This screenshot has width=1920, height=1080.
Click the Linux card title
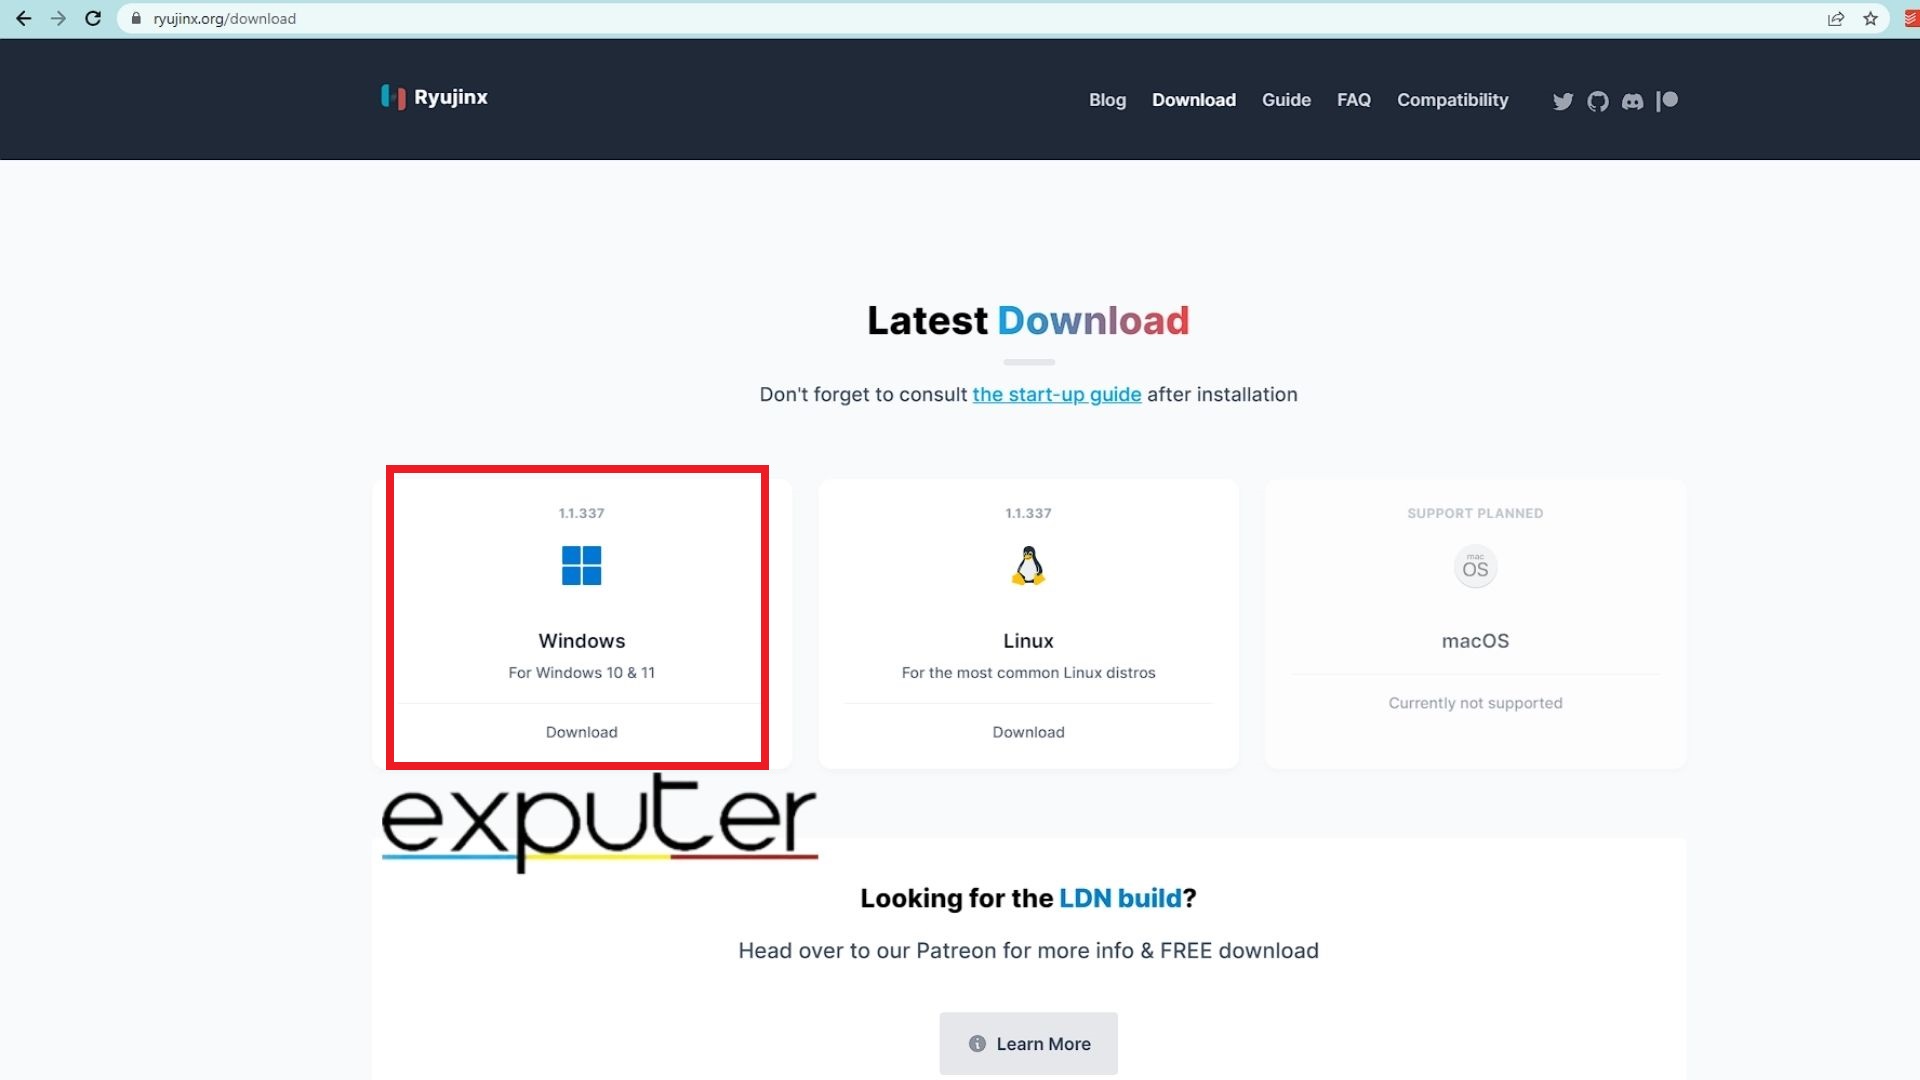pos(1028,641)
